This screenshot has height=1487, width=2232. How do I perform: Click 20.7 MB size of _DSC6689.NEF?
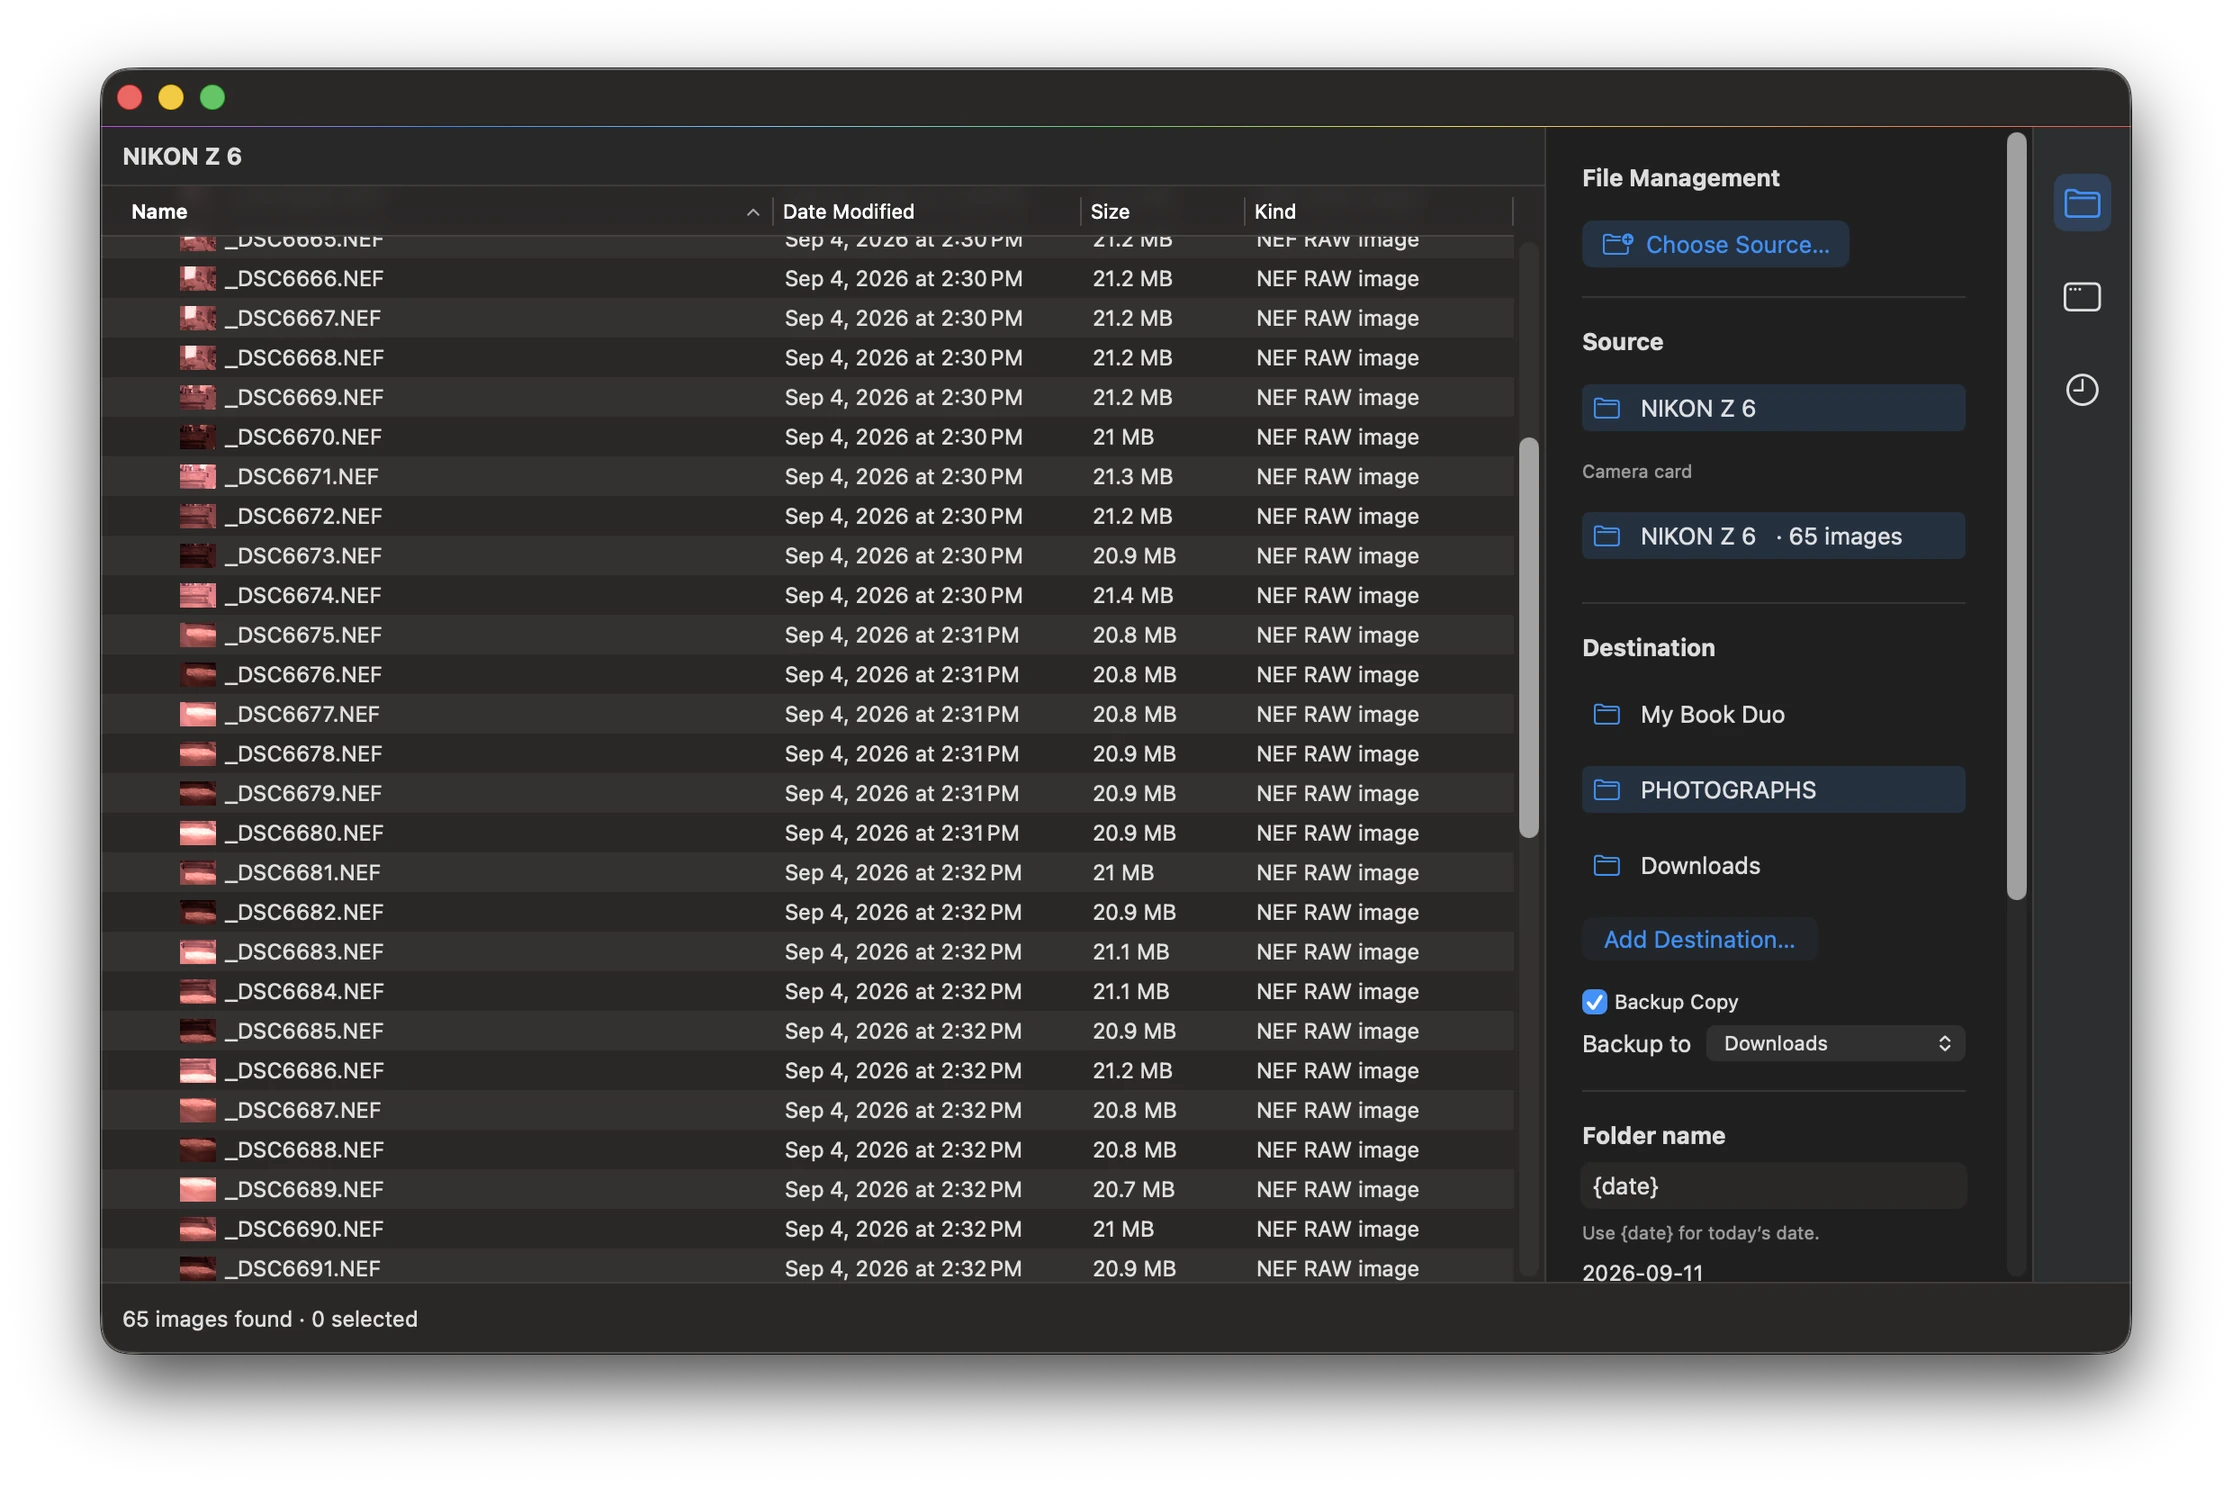(1133, 1189)
